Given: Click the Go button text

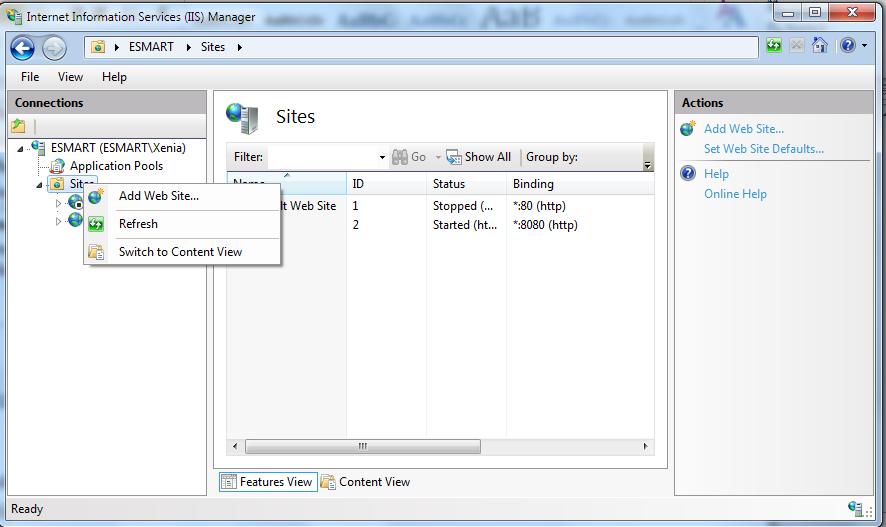Looking at the screenshot, I should click(418, 157).
